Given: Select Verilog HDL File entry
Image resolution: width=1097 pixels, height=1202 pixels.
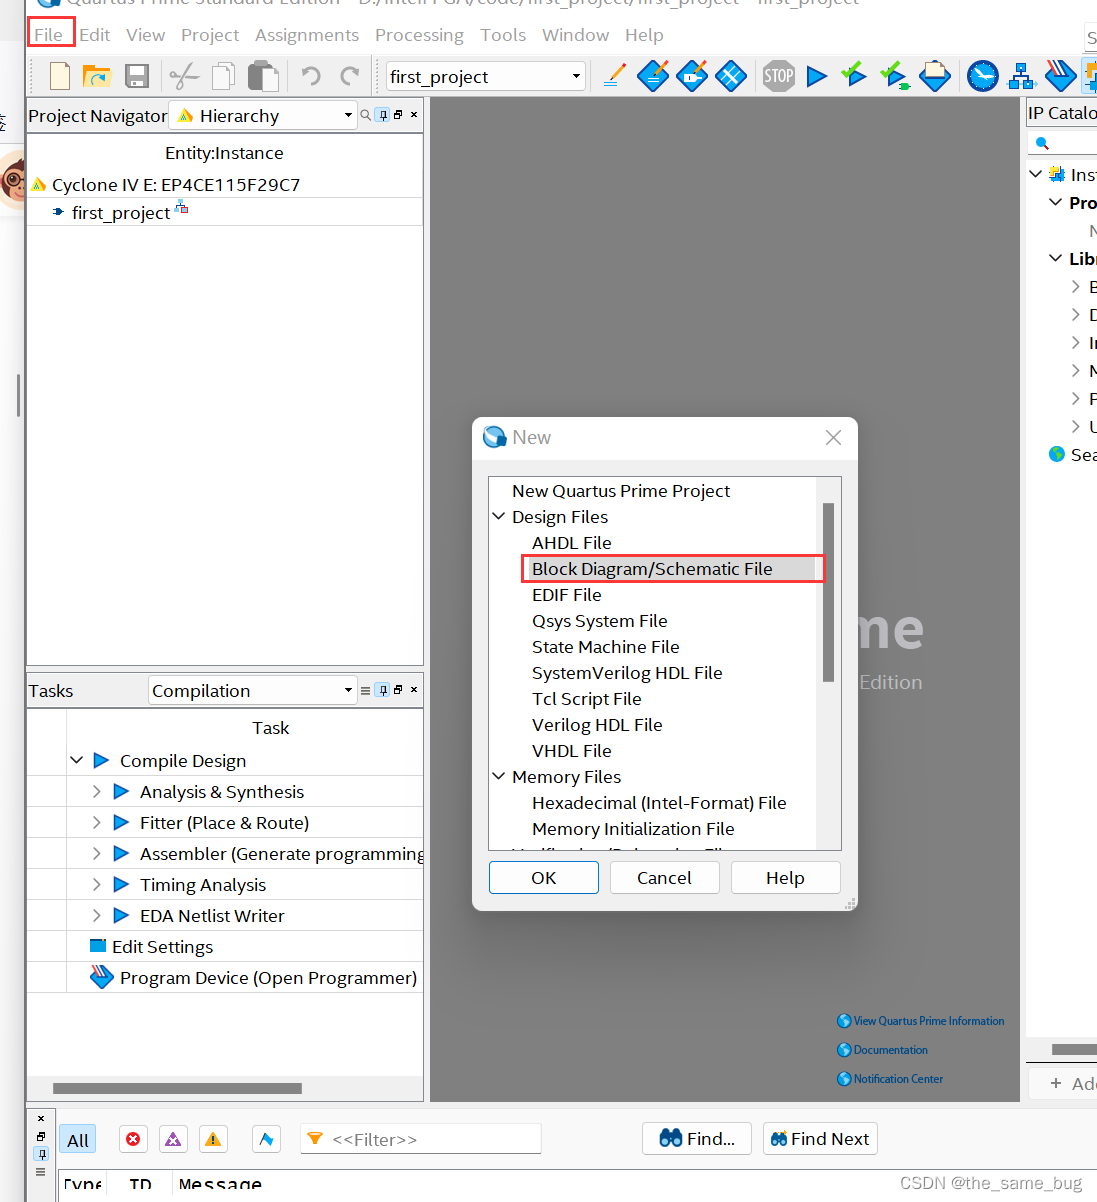Looking at the screenshot, I should point(597,724).
